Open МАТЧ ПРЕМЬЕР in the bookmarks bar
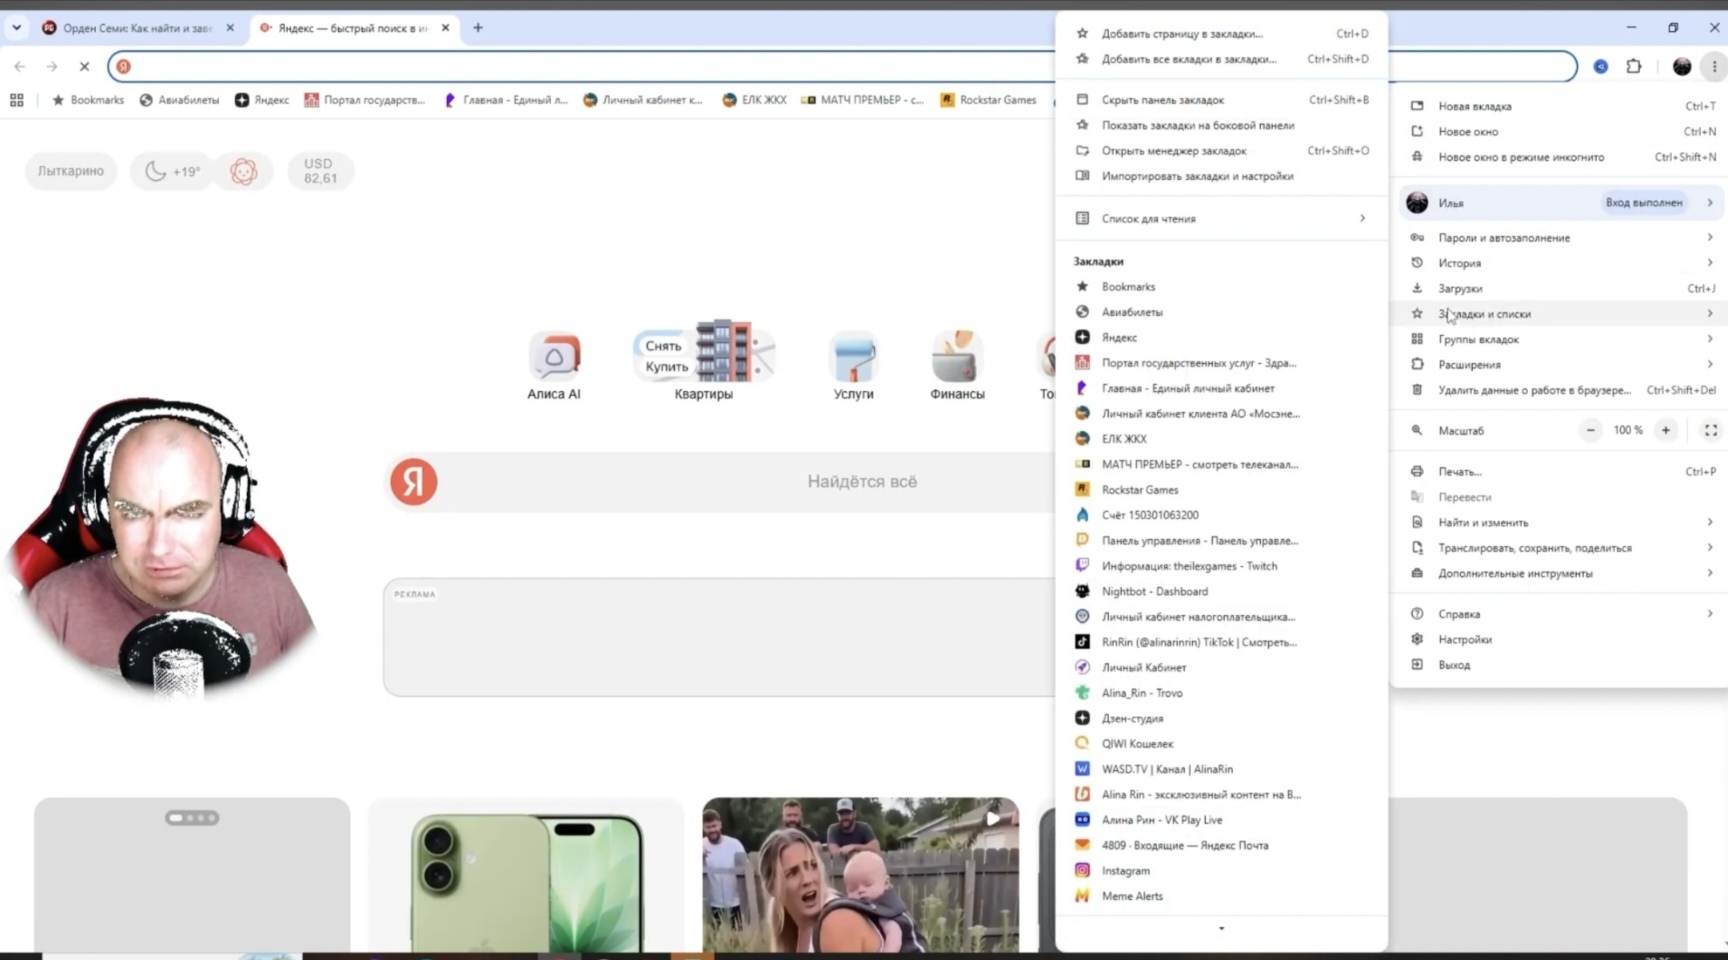Viewport: 1728px width, 960px height. (x=862, y=100)
